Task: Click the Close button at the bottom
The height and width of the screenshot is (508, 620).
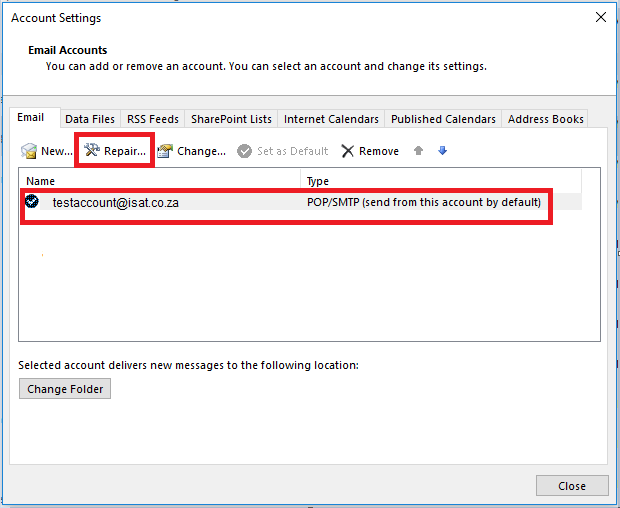Action: coord(572,486)
